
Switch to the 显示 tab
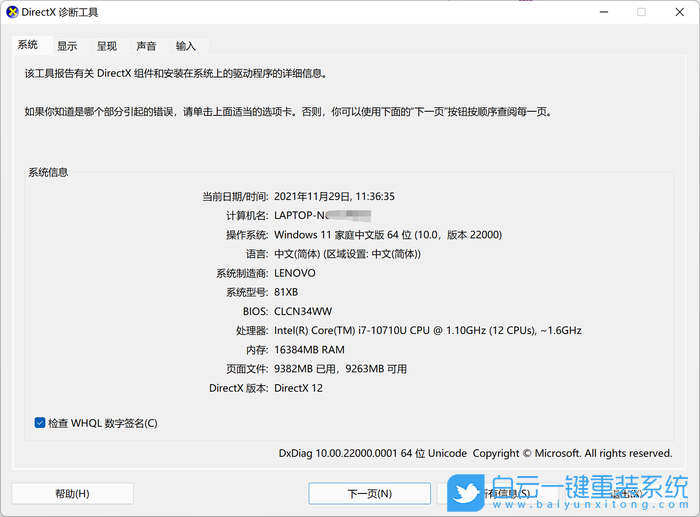(x=67, y=46)
